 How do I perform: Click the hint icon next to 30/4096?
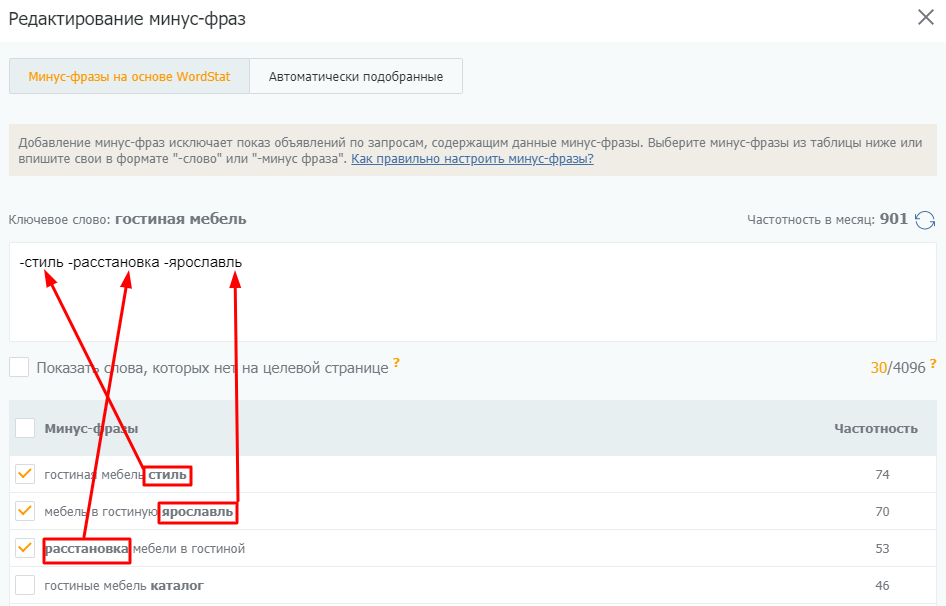coord(933,363)
